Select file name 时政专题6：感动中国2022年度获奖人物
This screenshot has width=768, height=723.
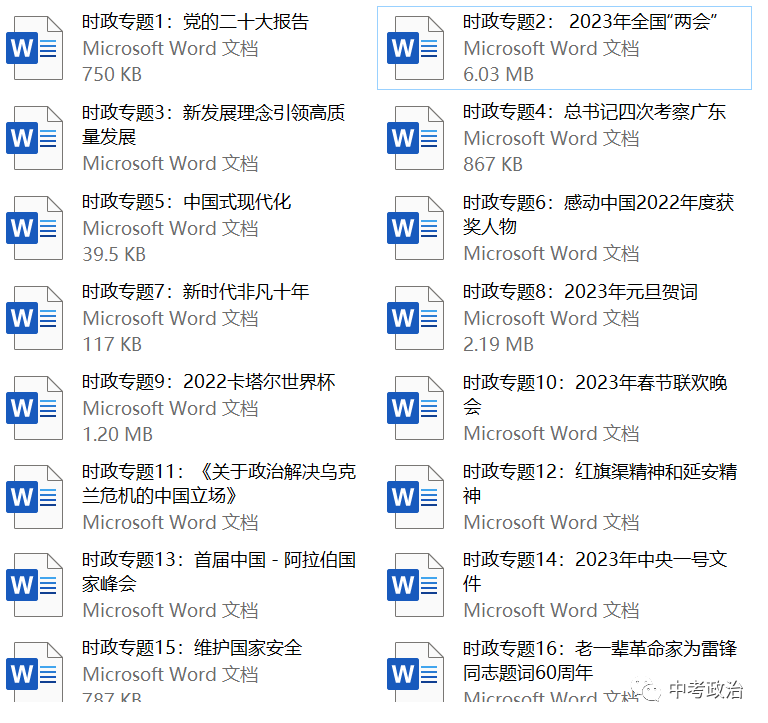(x=599, y=214)
